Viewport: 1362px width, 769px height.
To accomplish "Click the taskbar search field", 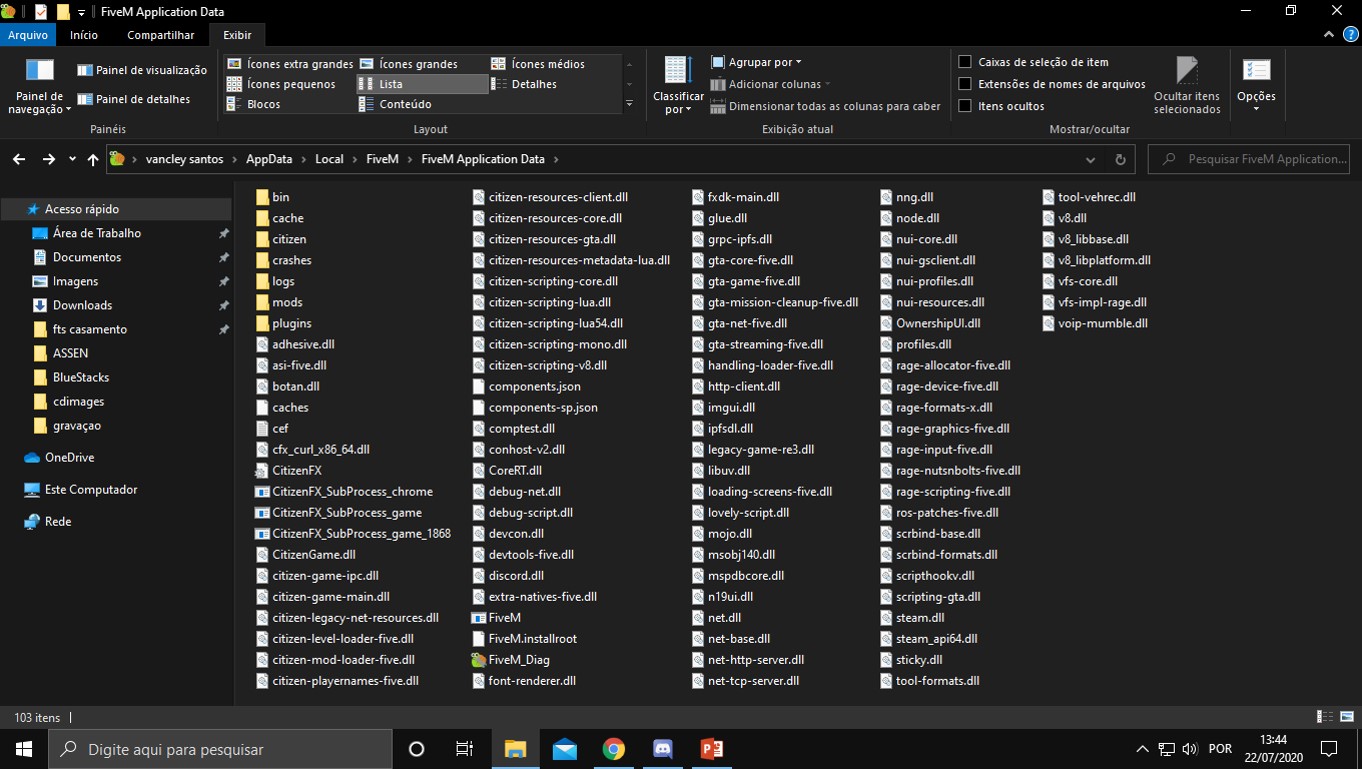I will [x=220, y=749].
